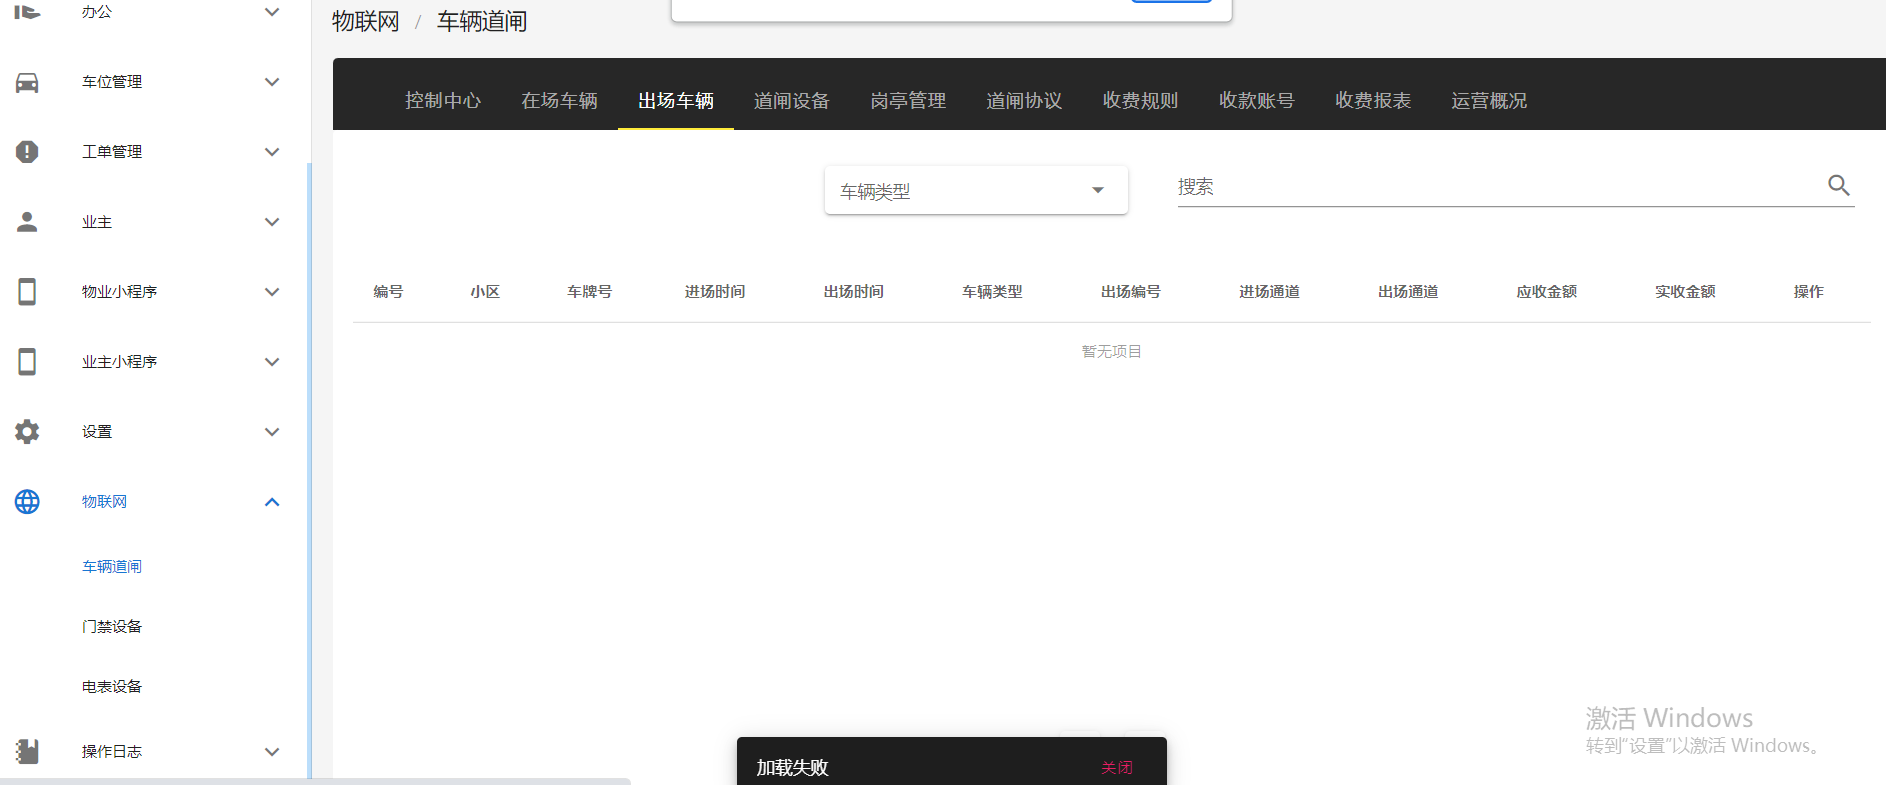Click the 车牌号 column header
Screen dimensions: 1886x785
pos(590,292)
